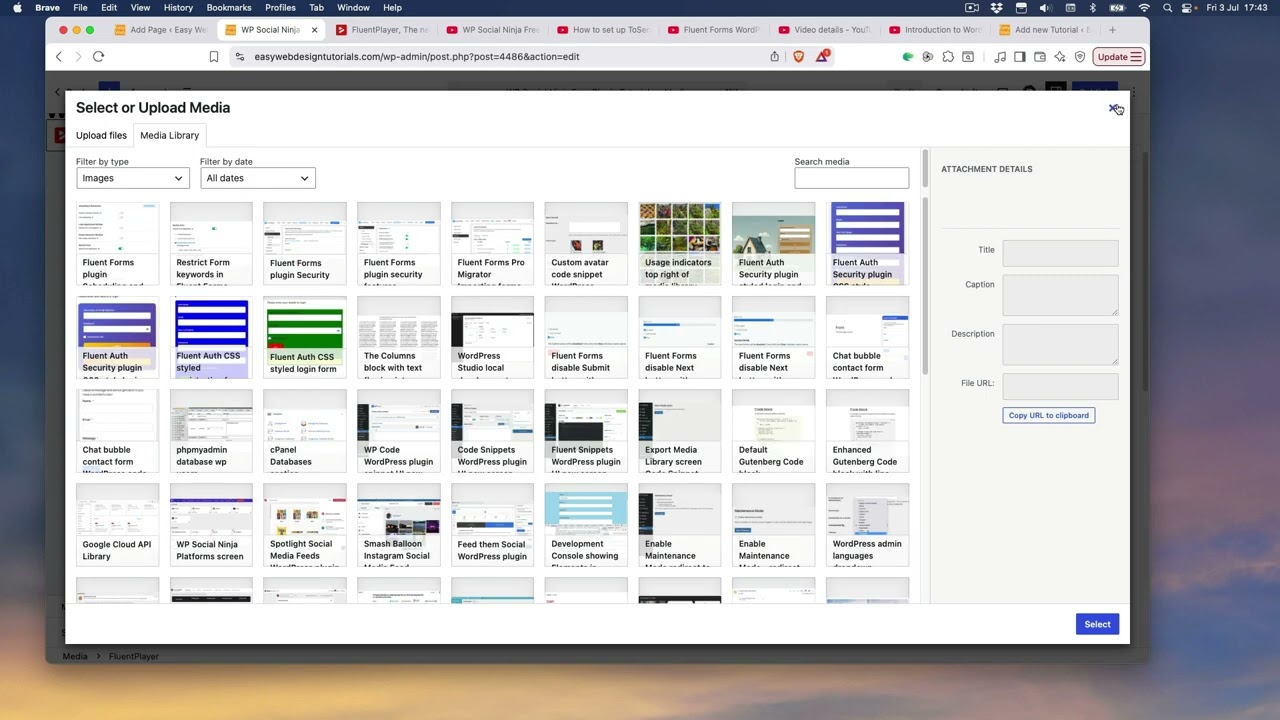Open the Extensions puzzle-piece icon
1280x720 pixels.
coord(948,57)
